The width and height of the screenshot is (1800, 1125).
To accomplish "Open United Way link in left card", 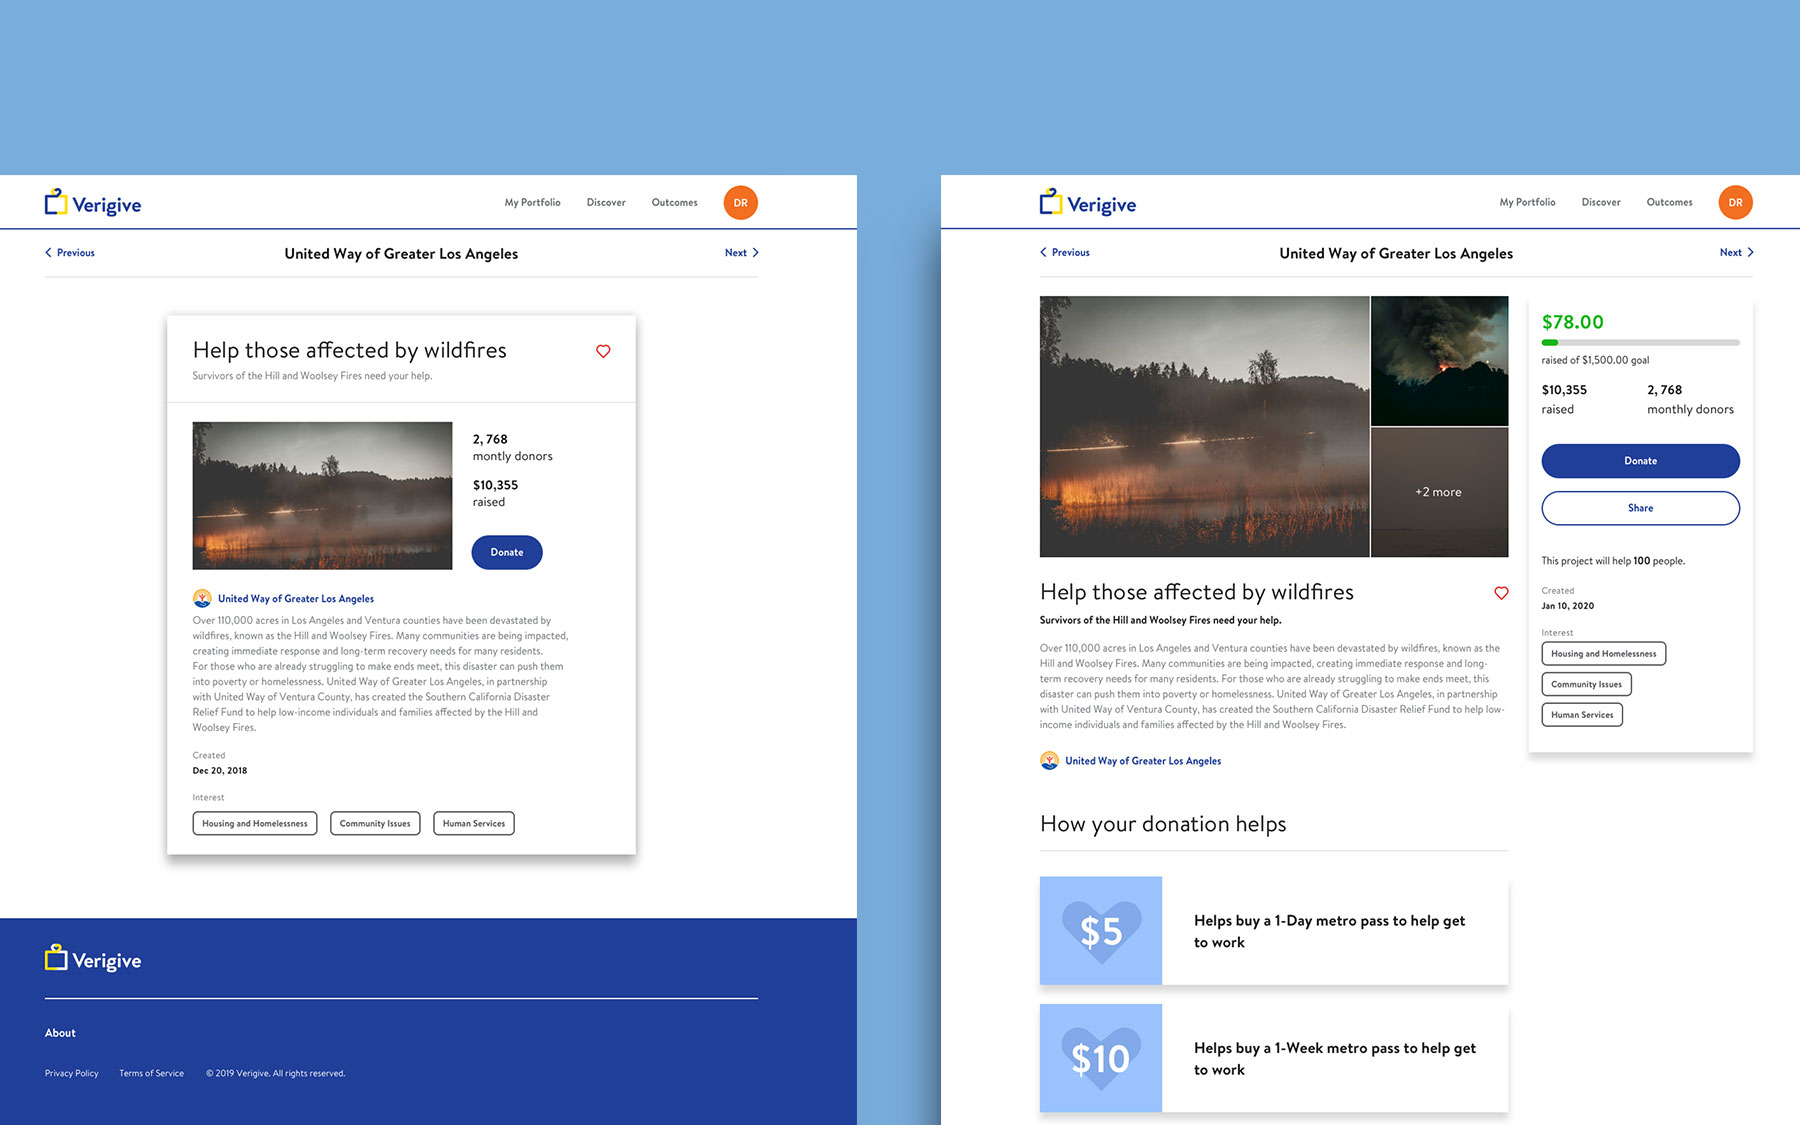I will (x=296, y=599).
